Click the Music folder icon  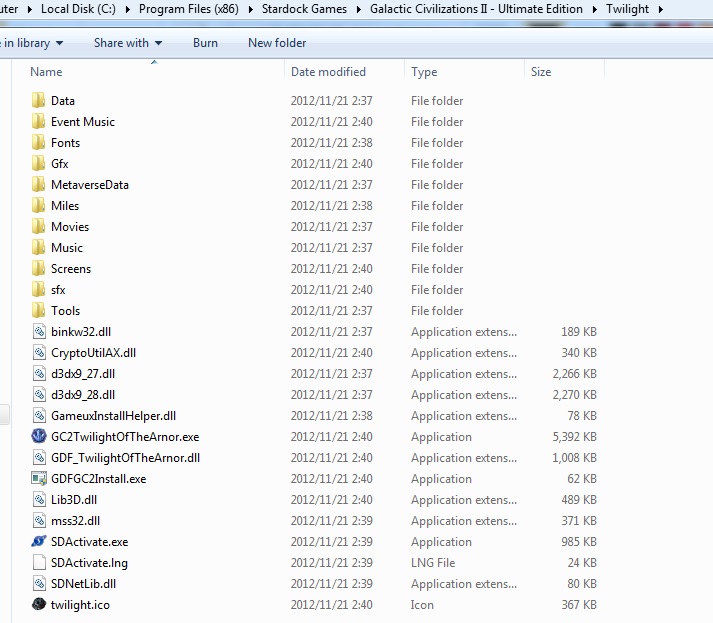(x=39, y=247)
